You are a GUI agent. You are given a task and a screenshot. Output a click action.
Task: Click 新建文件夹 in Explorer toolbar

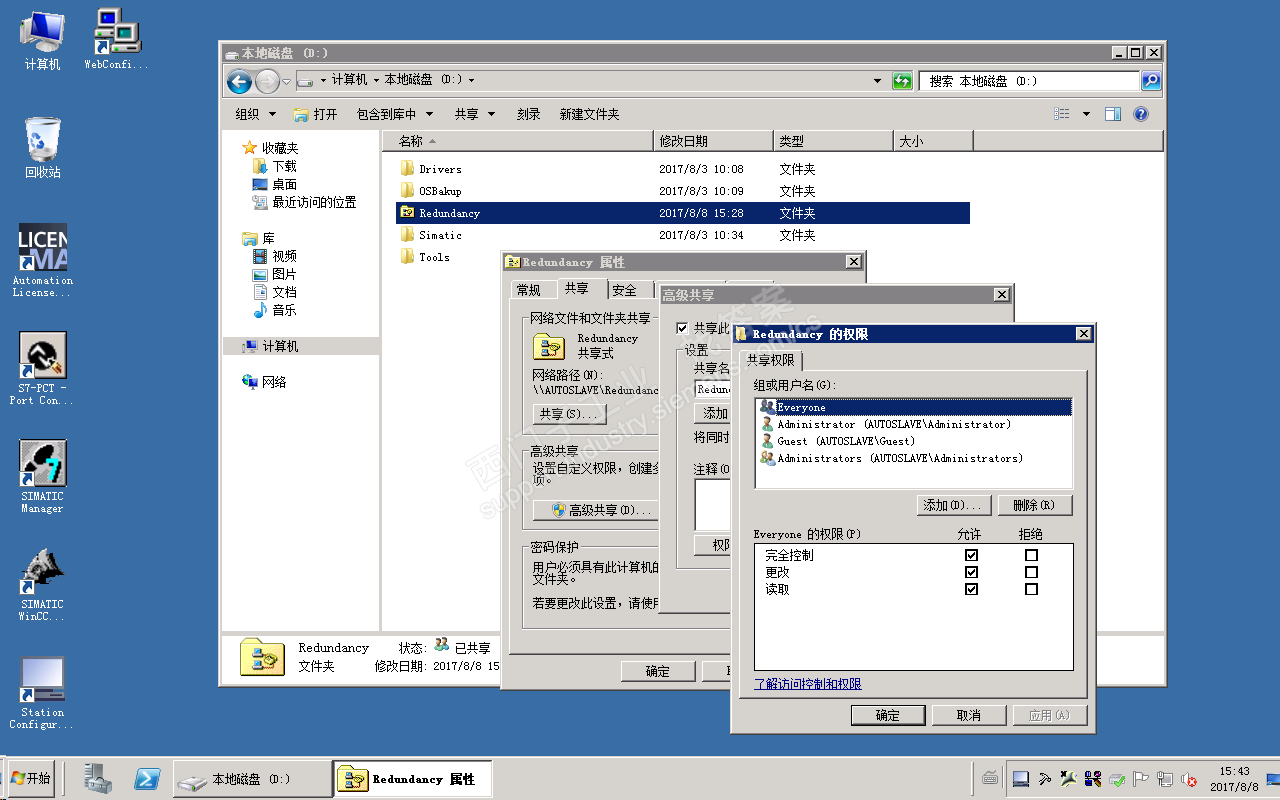[x=590, y=114]
